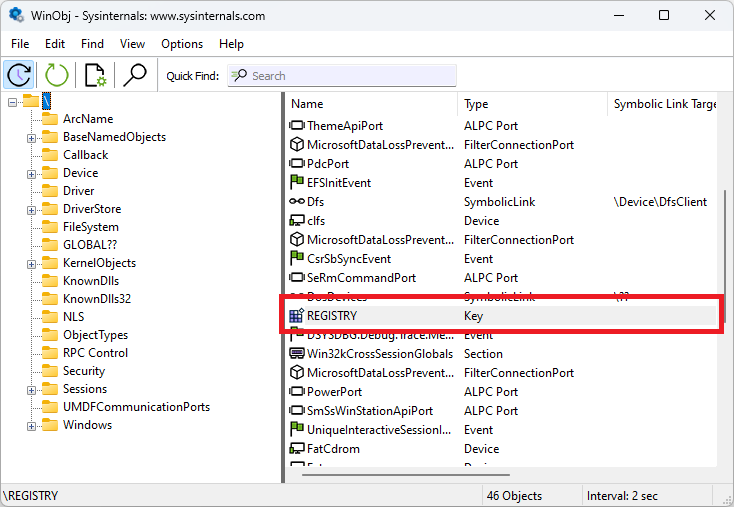Expand the Sessions tree node
734x507 pixels.
31,389
